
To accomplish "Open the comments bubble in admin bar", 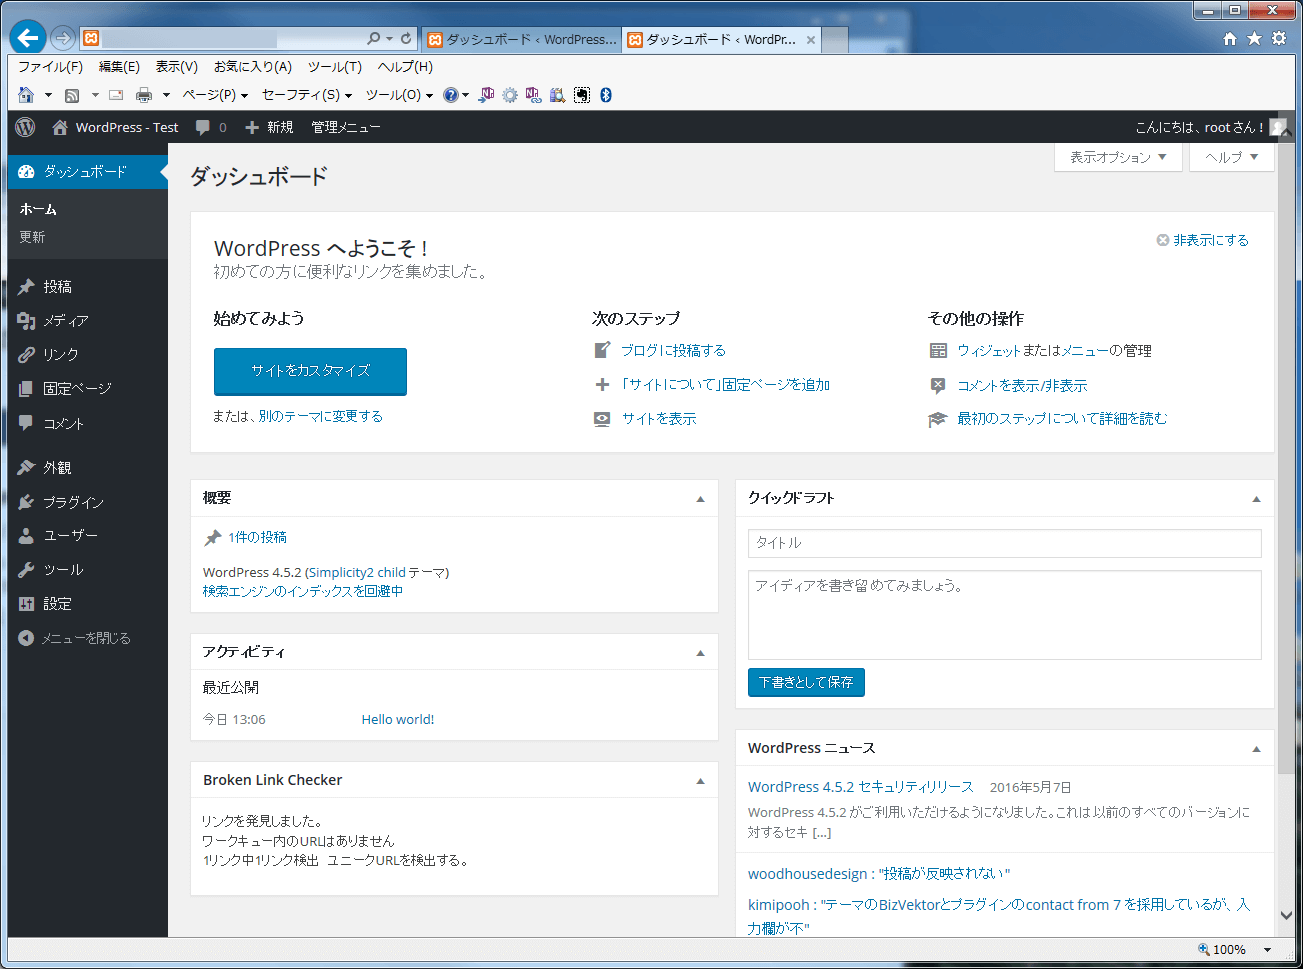I will point(210,127).
